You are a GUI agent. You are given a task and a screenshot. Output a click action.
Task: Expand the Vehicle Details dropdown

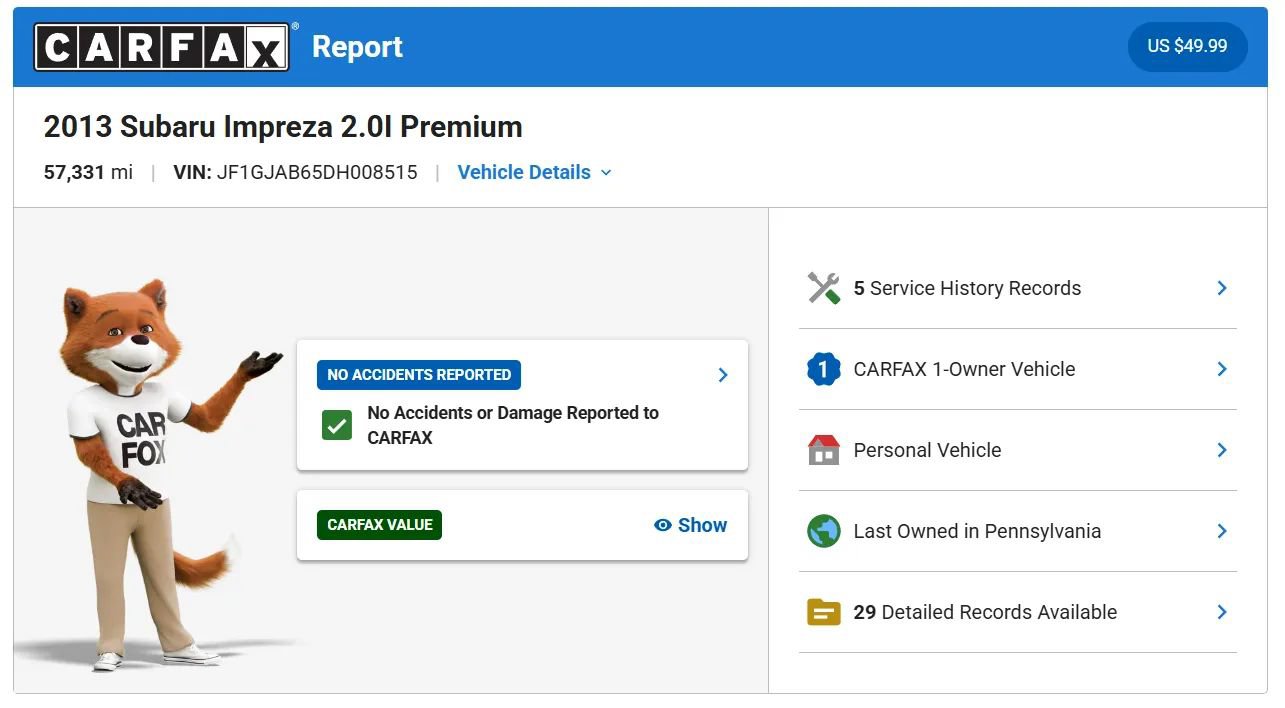pos(534,172)
